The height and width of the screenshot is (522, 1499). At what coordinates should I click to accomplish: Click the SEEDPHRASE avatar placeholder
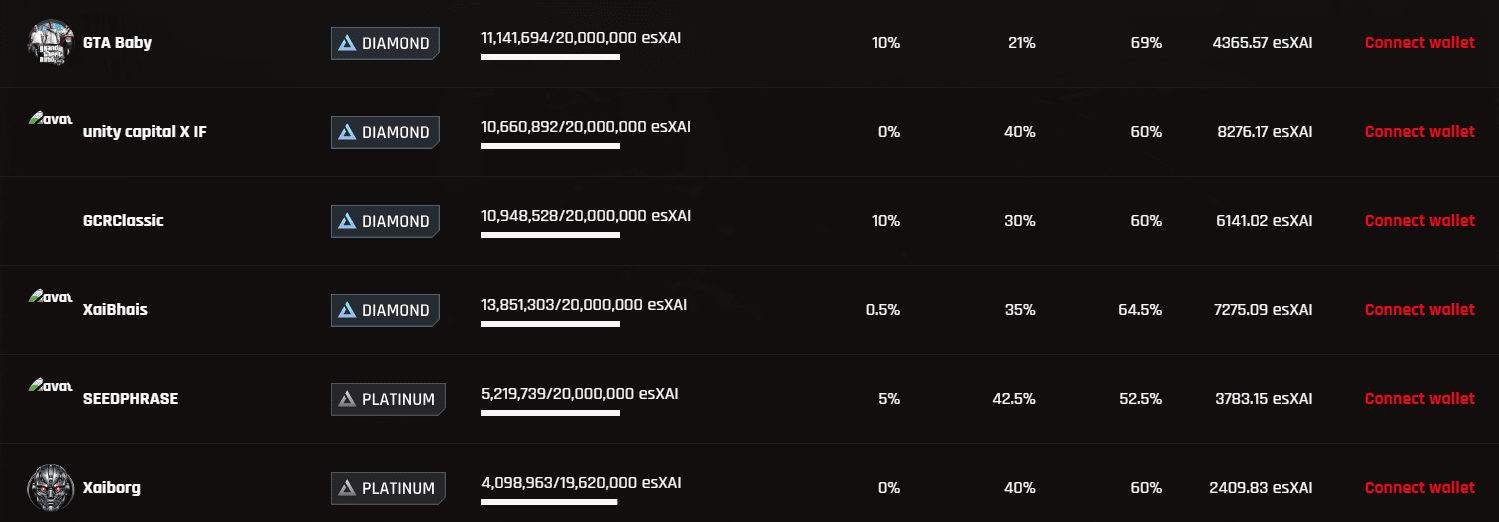(50, 386)
